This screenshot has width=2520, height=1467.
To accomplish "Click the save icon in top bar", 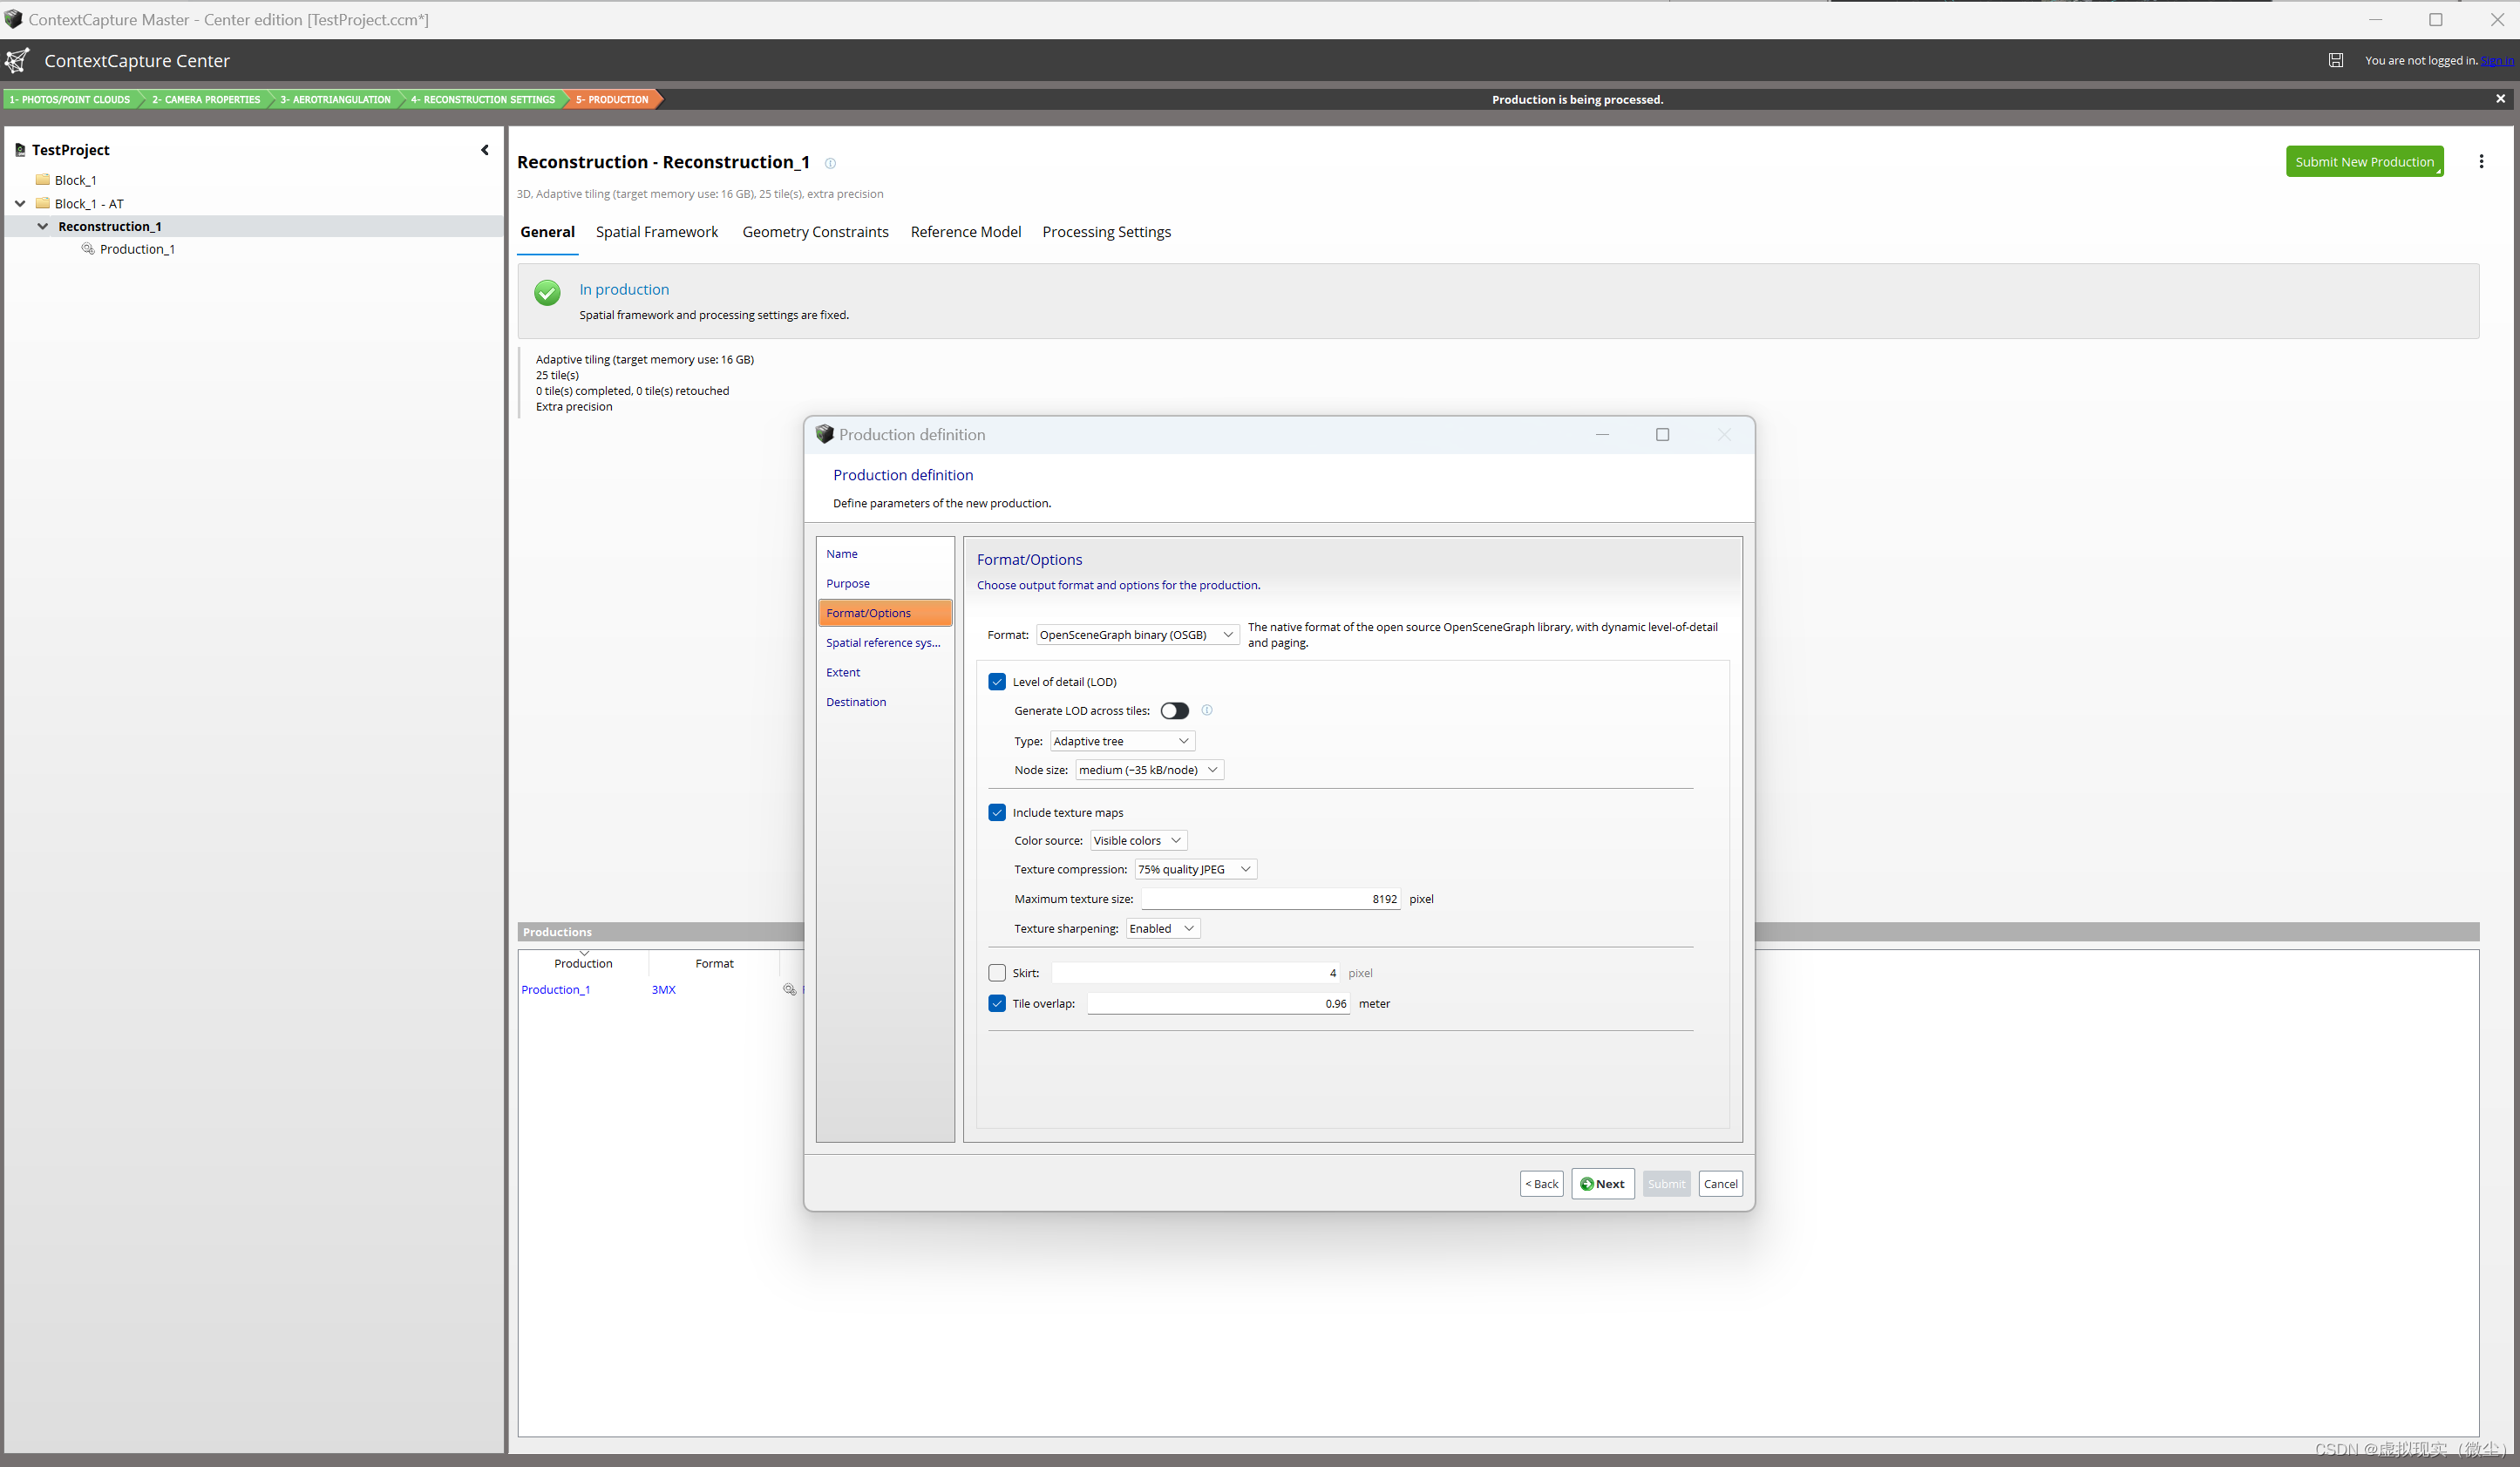I will [2335, 60].
